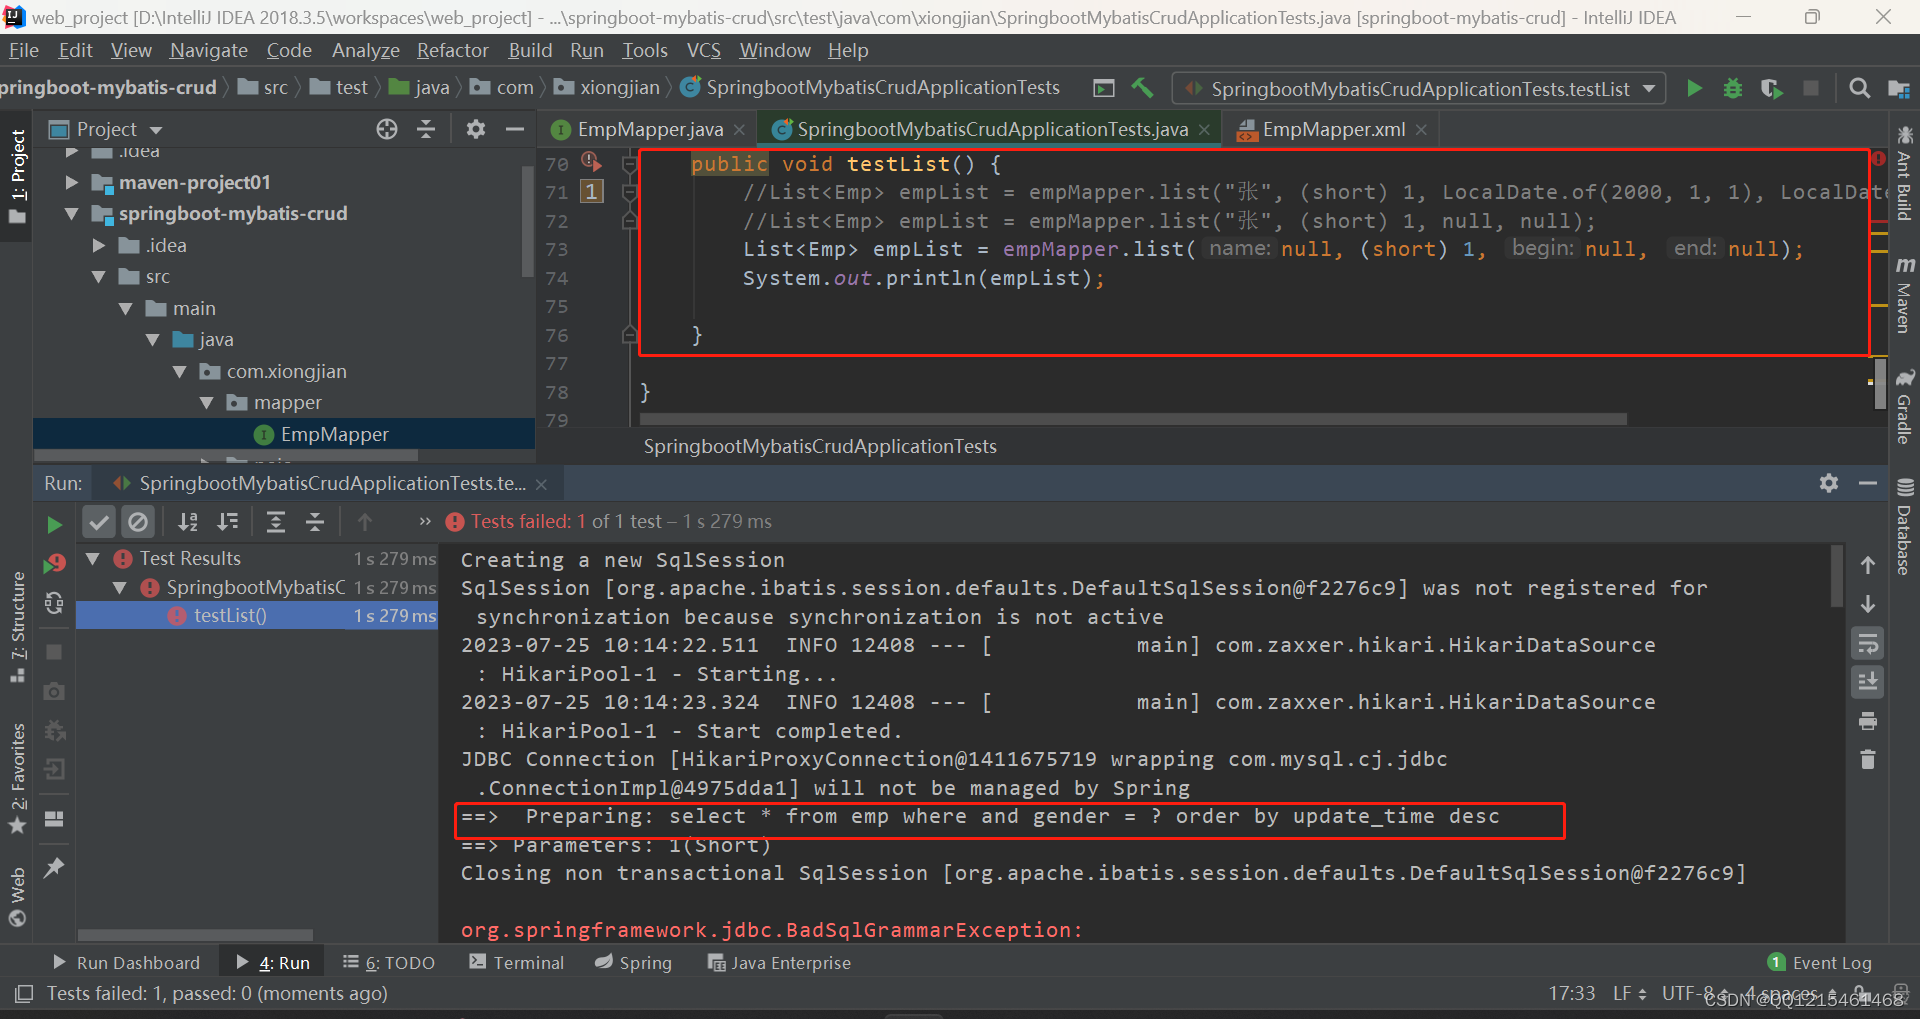1920x1019 pixels.
Task: Click down-the-stack-trace arrow in console
Action: (x=1867, y=604)
